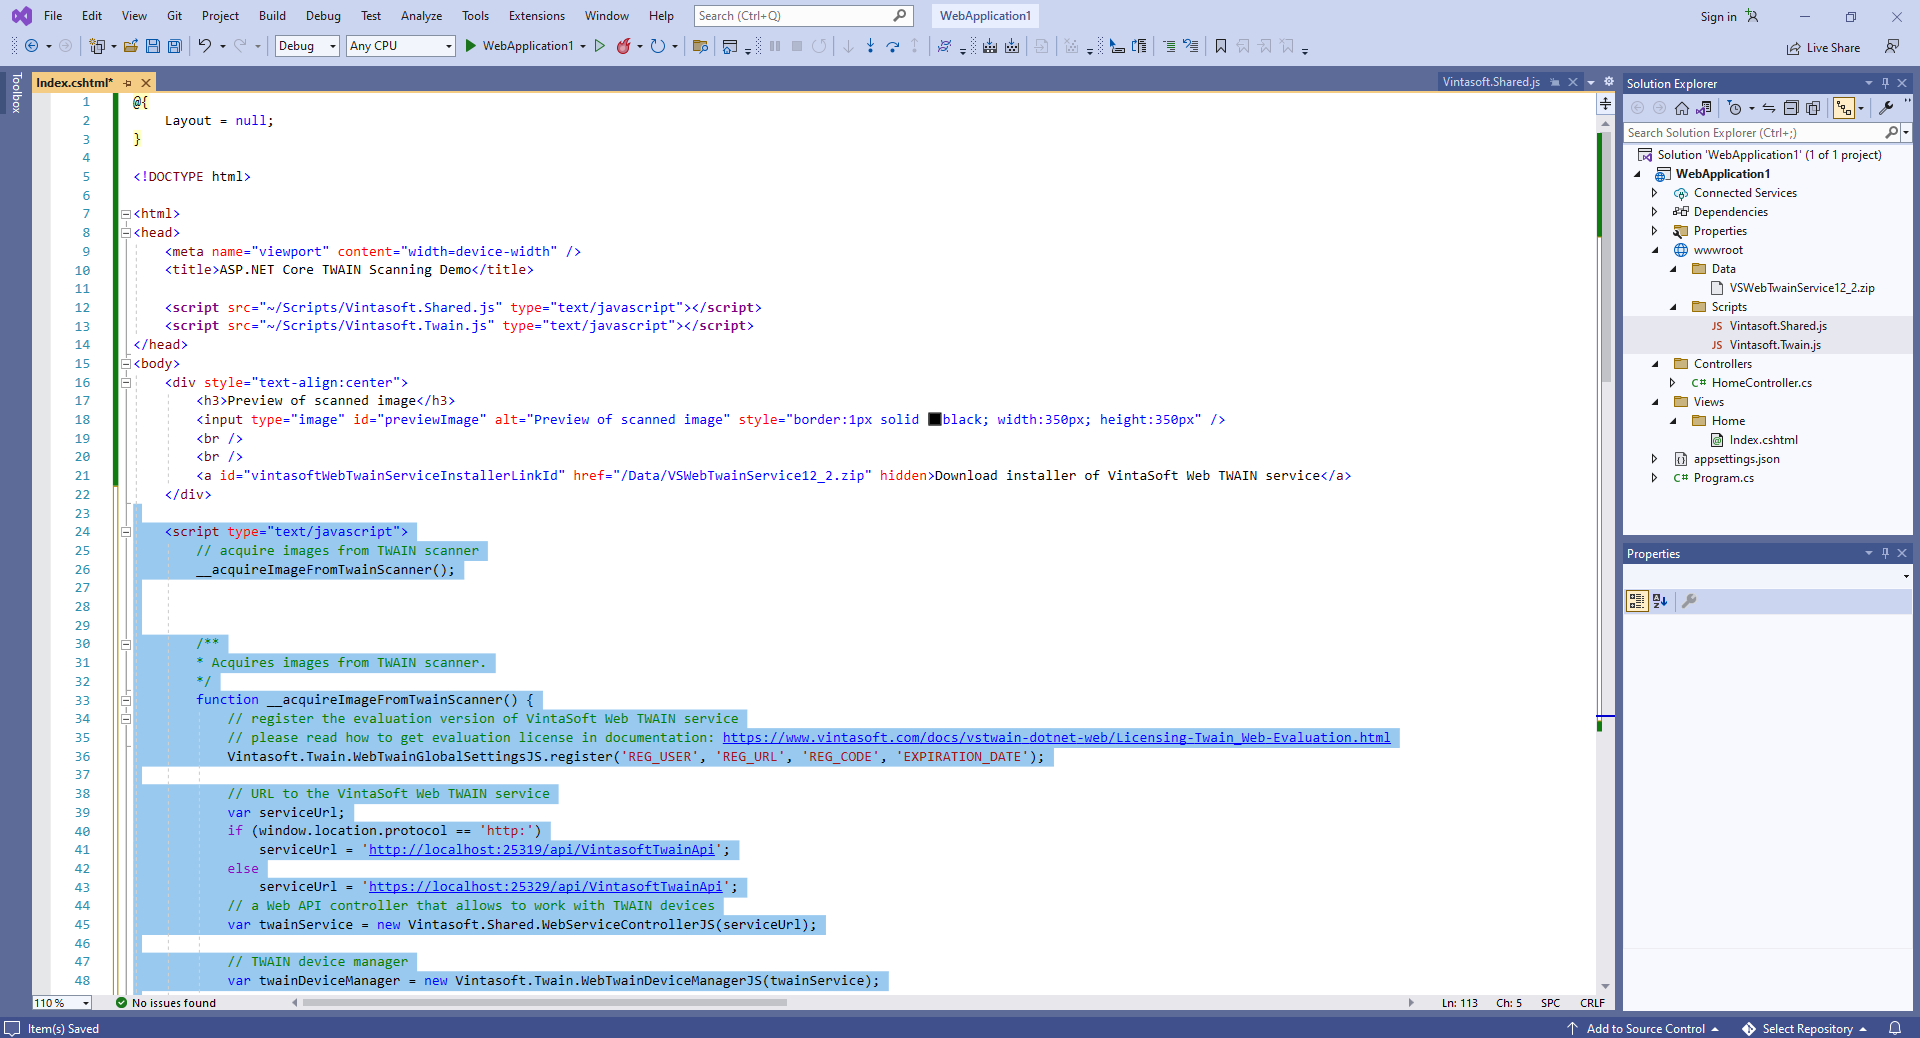Open notifications bell in status bar
Screen dimensions: 1920x1038
tap(1894, 1028)
